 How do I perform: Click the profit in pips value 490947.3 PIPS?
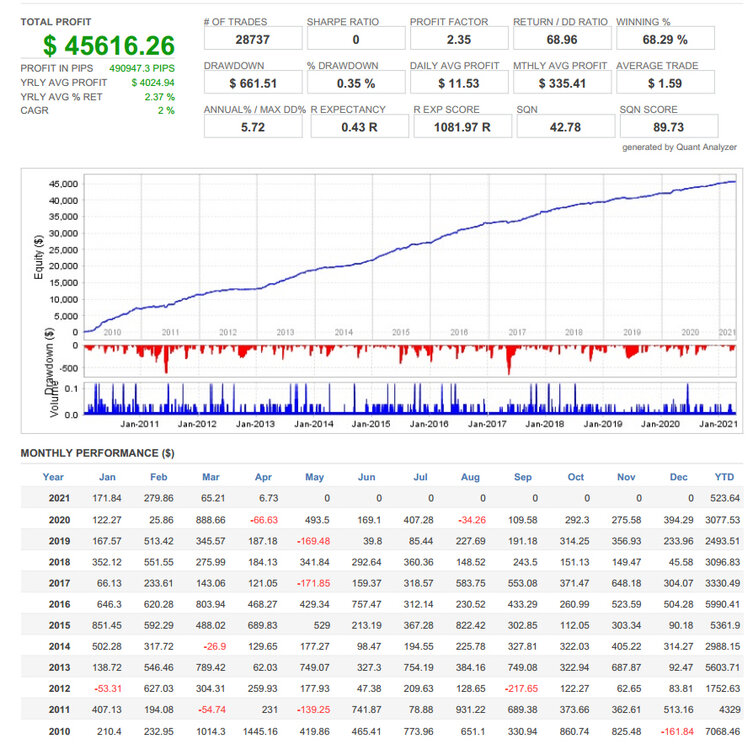[x=142, y=68]
